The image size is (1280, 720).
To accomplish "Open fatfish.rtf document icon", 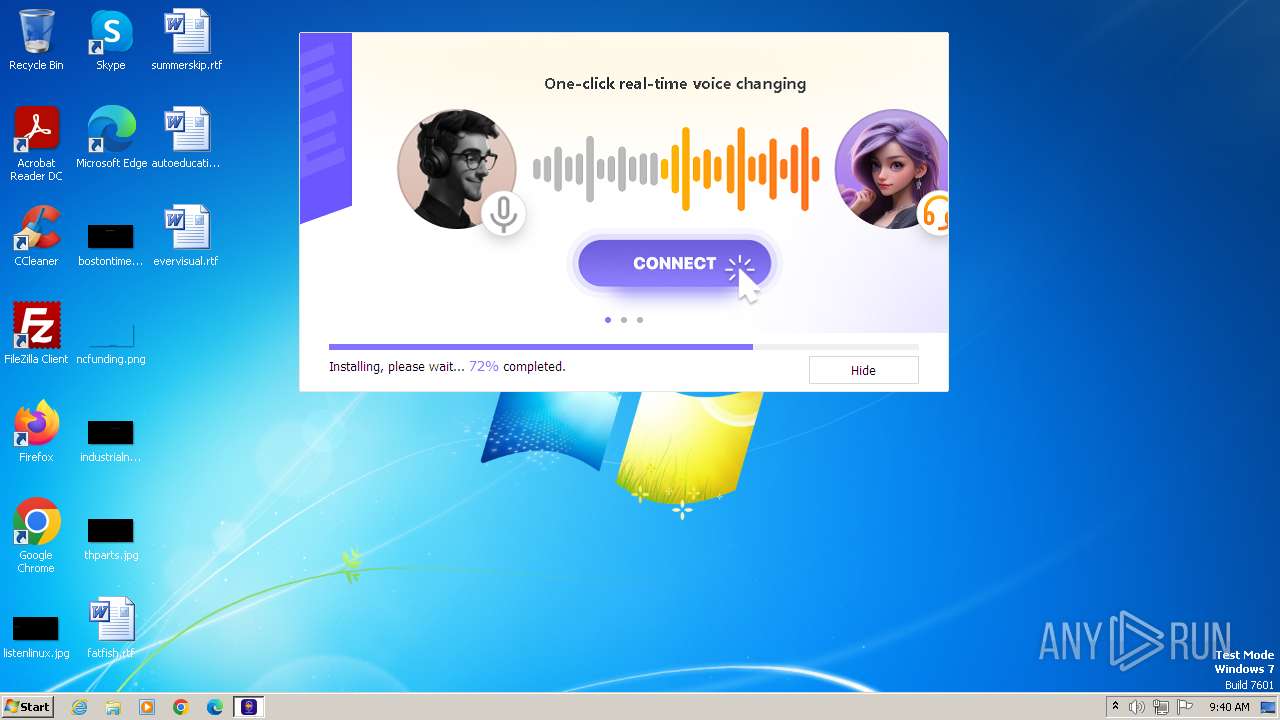I will coord(111,628).
